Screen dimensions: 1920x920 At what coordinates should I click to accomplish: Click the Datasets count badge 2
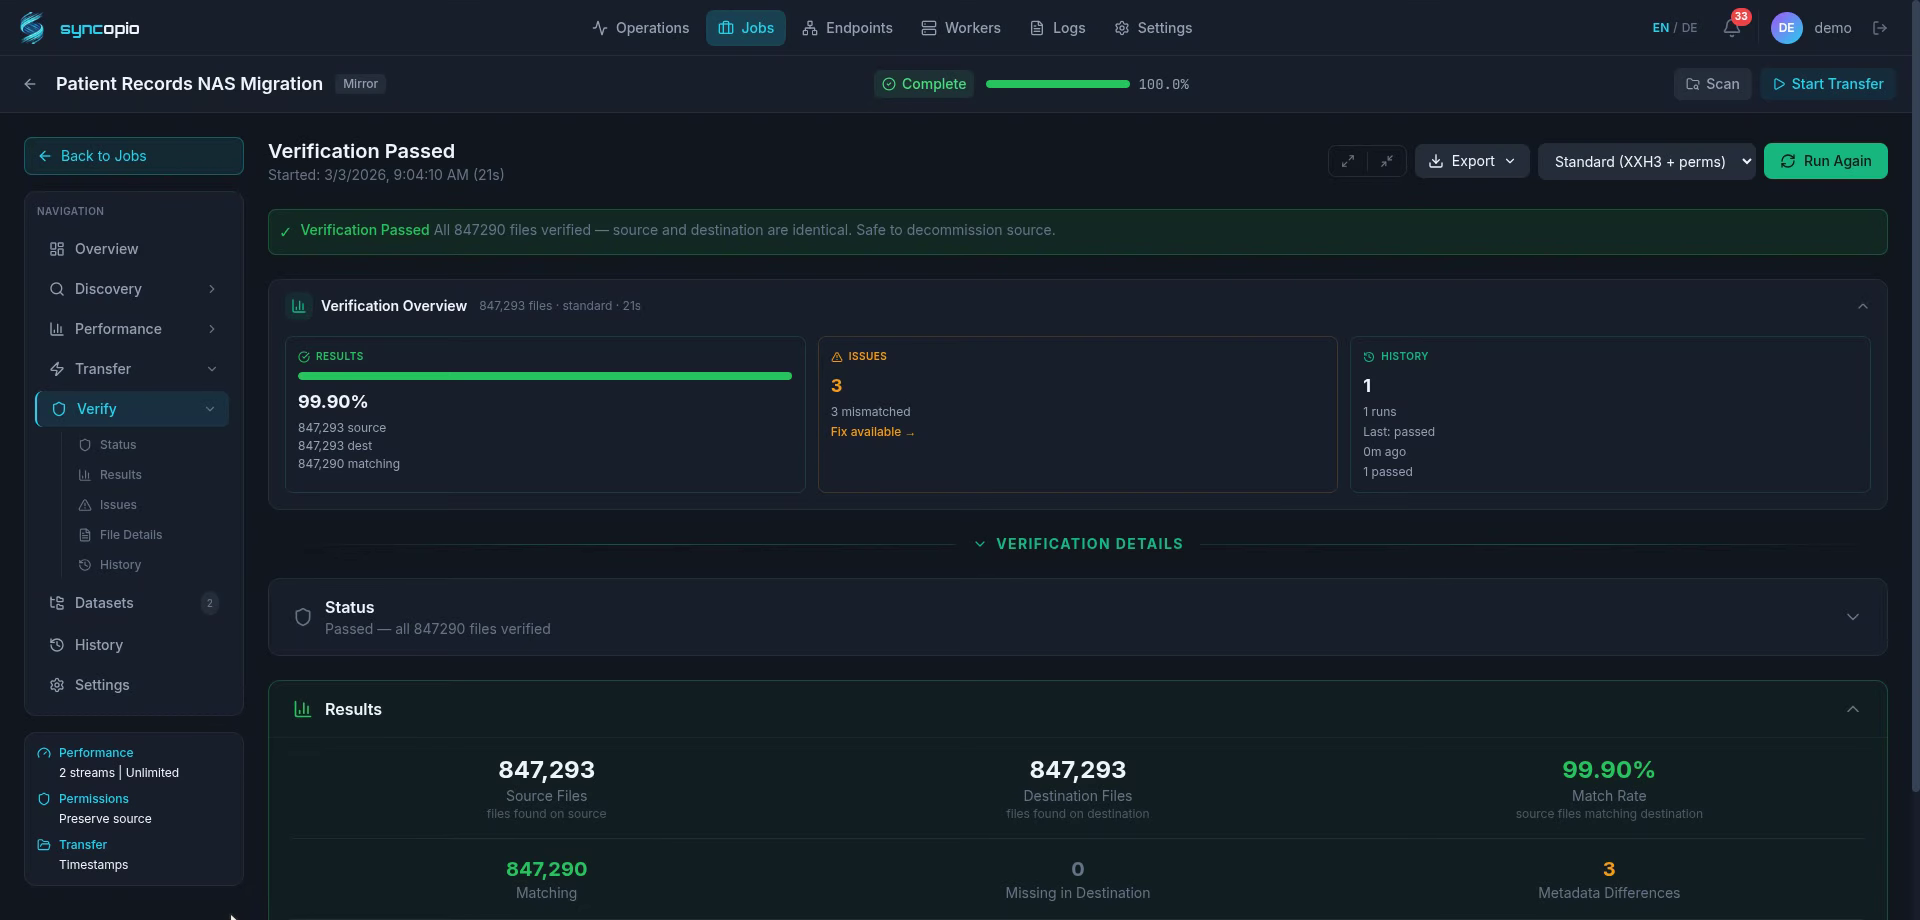point(209,603)
